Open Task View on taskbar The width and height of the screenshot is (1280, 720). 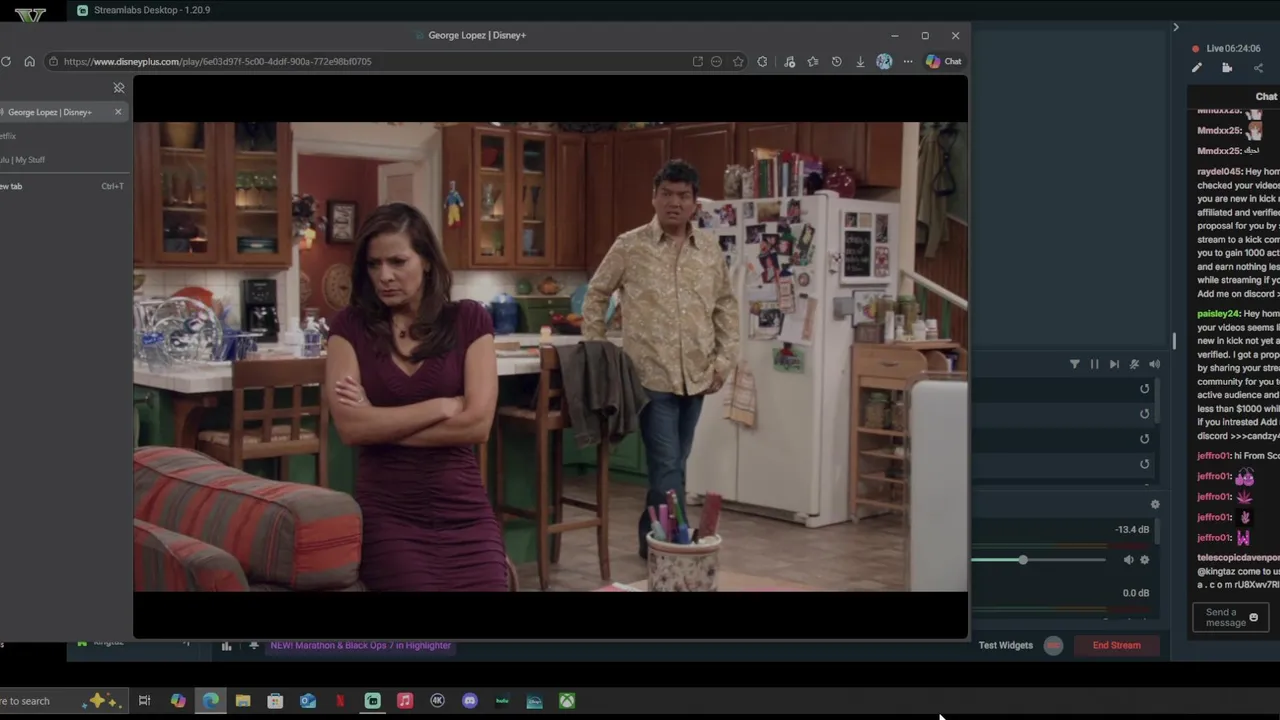[144, 701]
